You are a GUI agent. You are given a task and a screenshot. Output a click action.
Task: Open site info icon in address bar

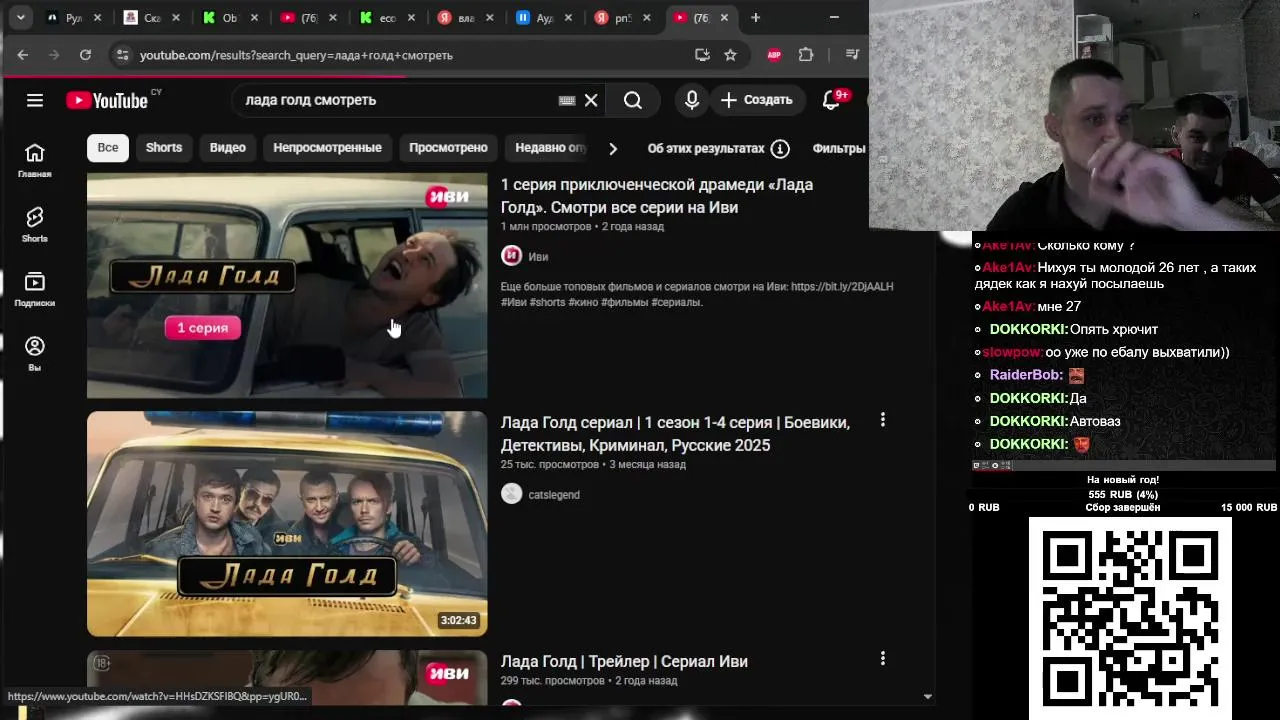click(x=122, y=55)
